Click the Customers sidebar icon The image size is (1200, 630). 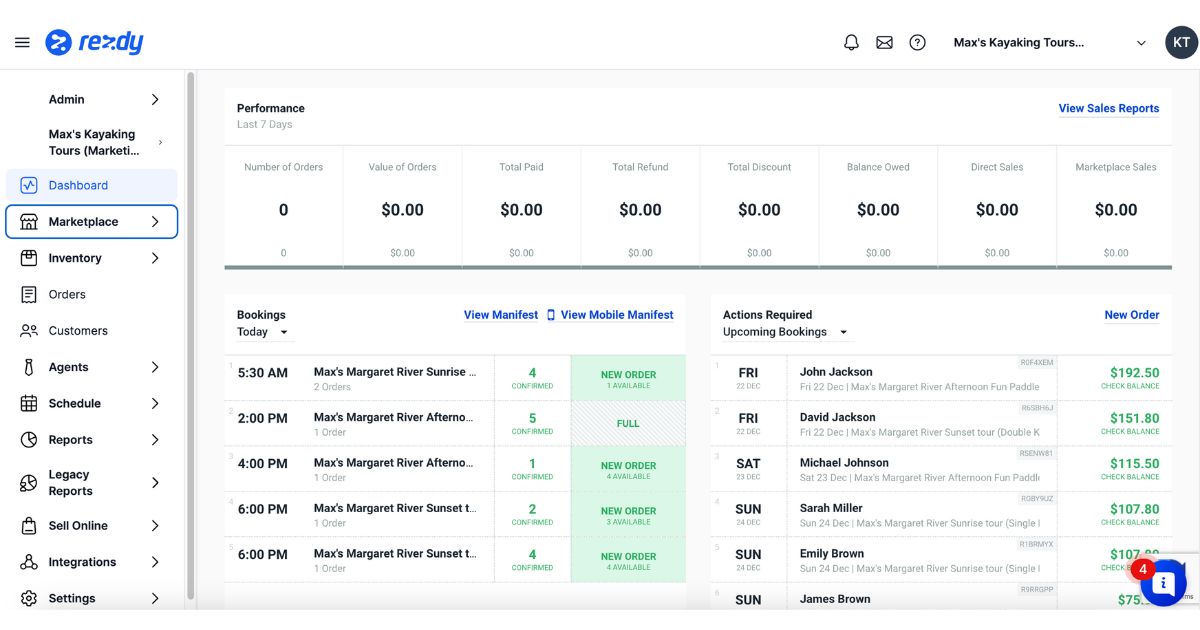tap(29, 331)
